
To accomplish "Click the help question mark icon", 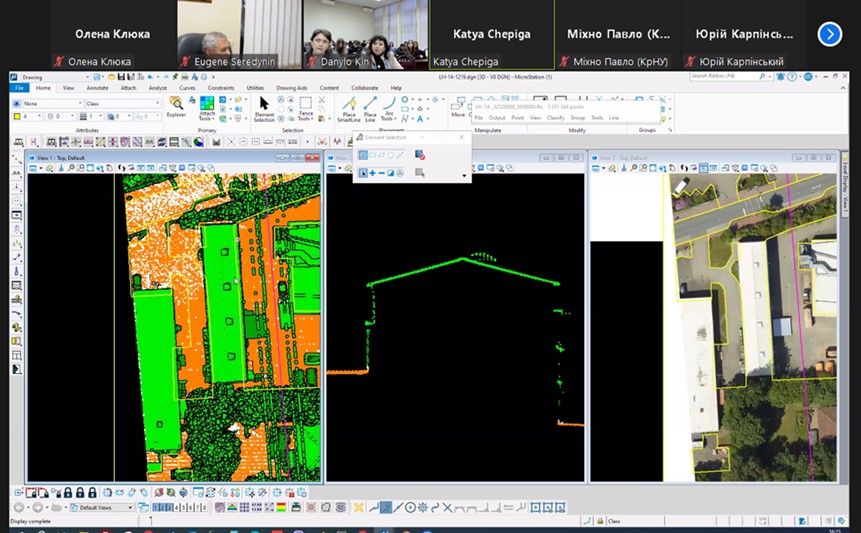I will pos(792,77).
